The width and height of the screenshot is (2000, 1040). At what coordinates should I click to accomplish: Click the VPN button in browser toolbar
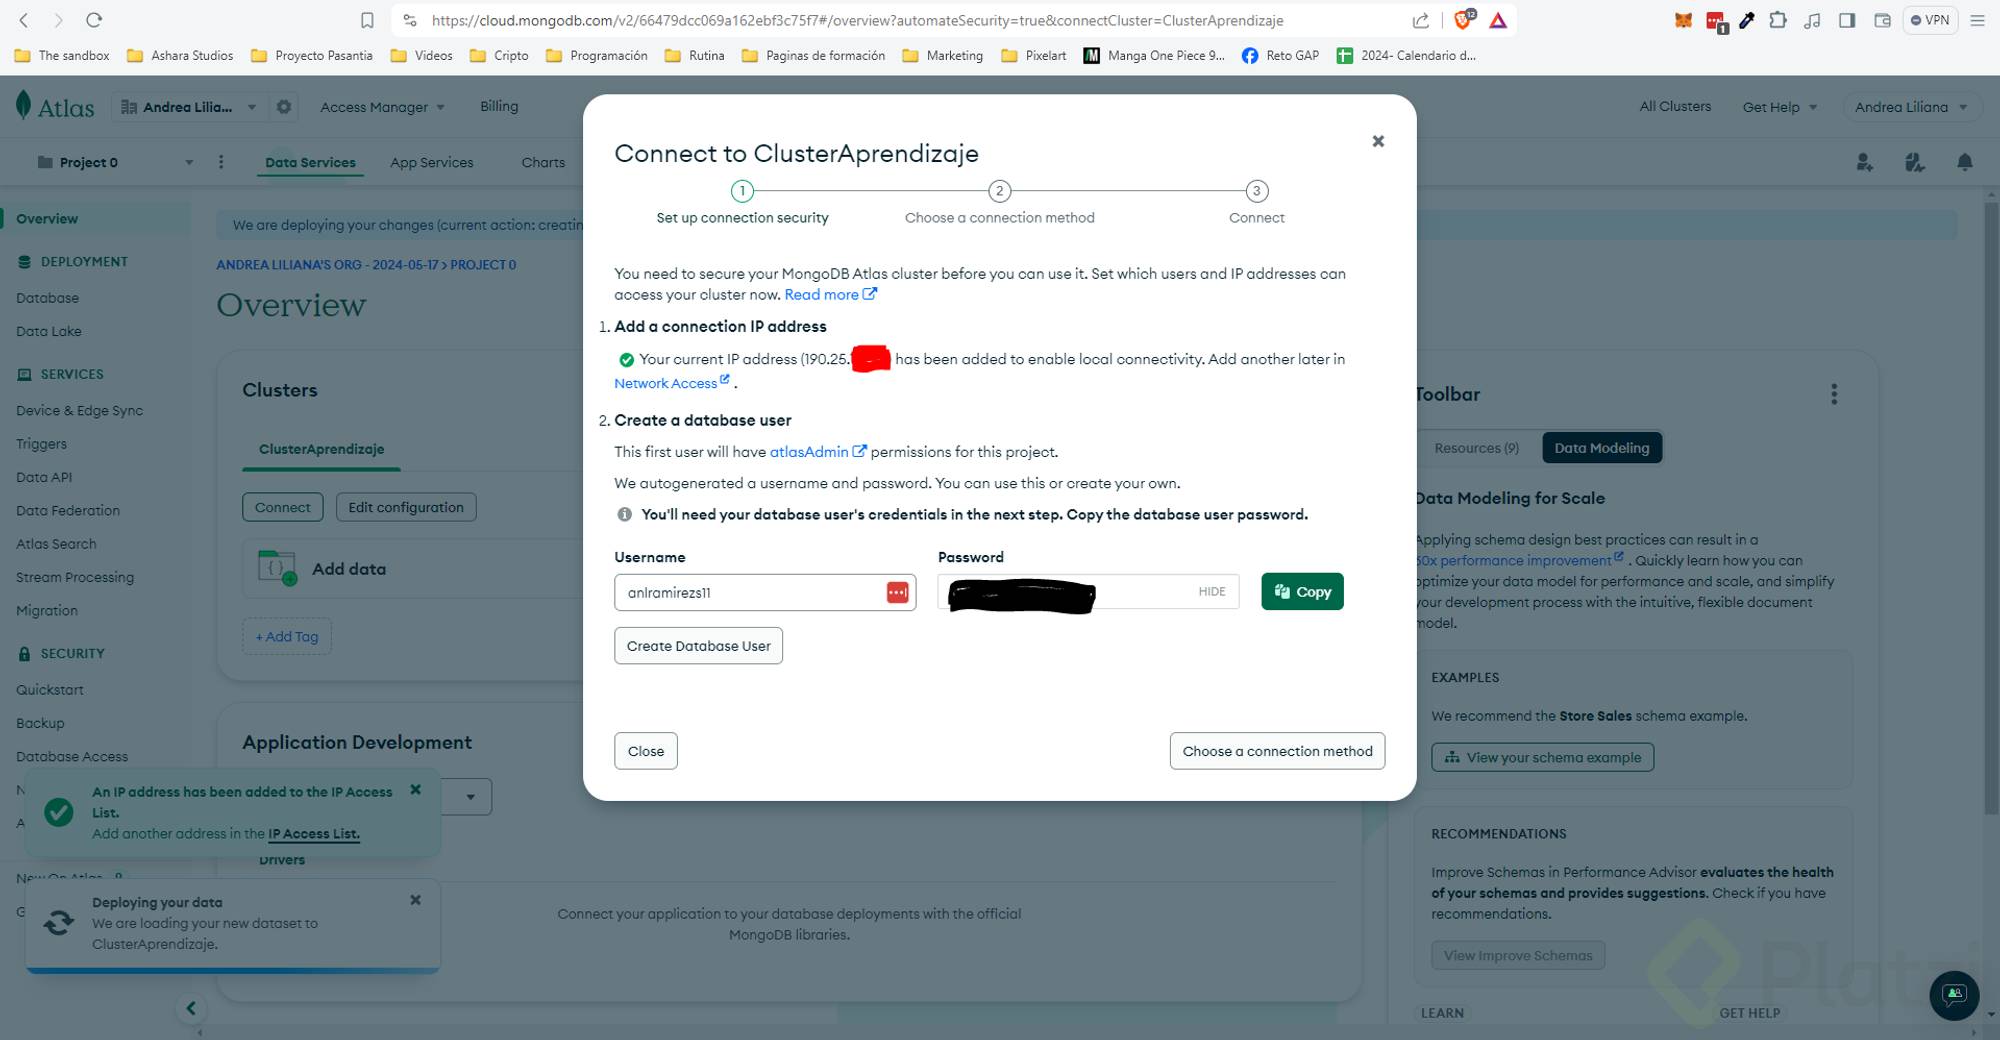coord(1930,20)
